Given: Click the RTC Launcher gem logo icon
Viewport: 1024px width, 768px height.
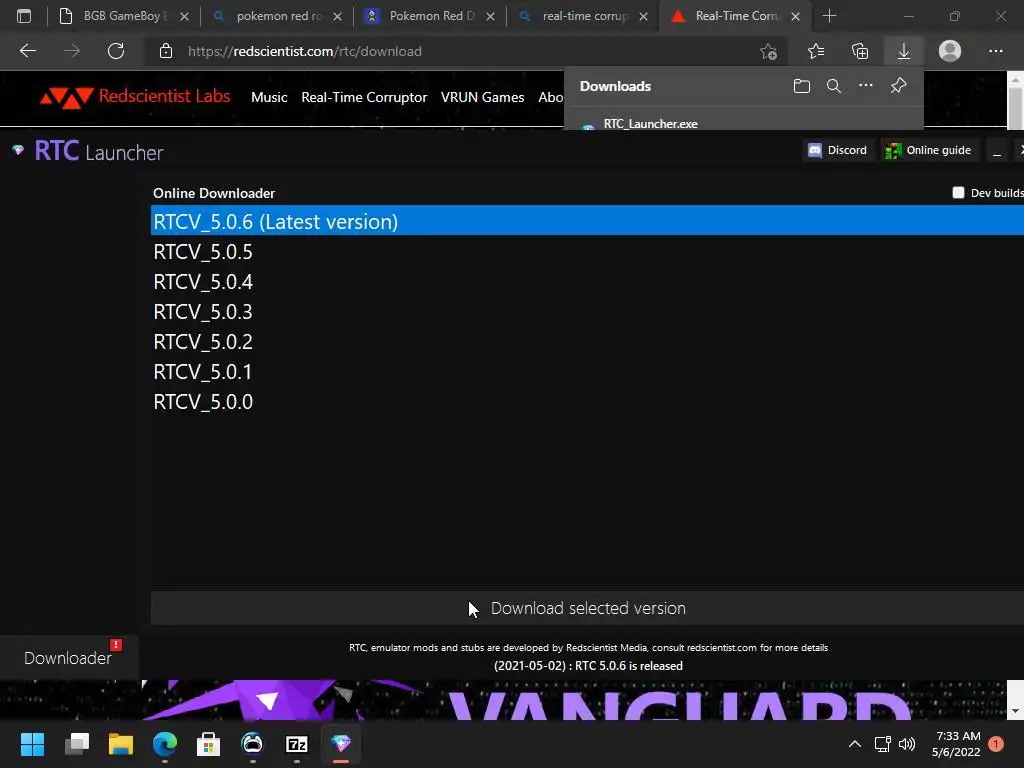Looking at the screenshot, I should click(x=18, y=150).
